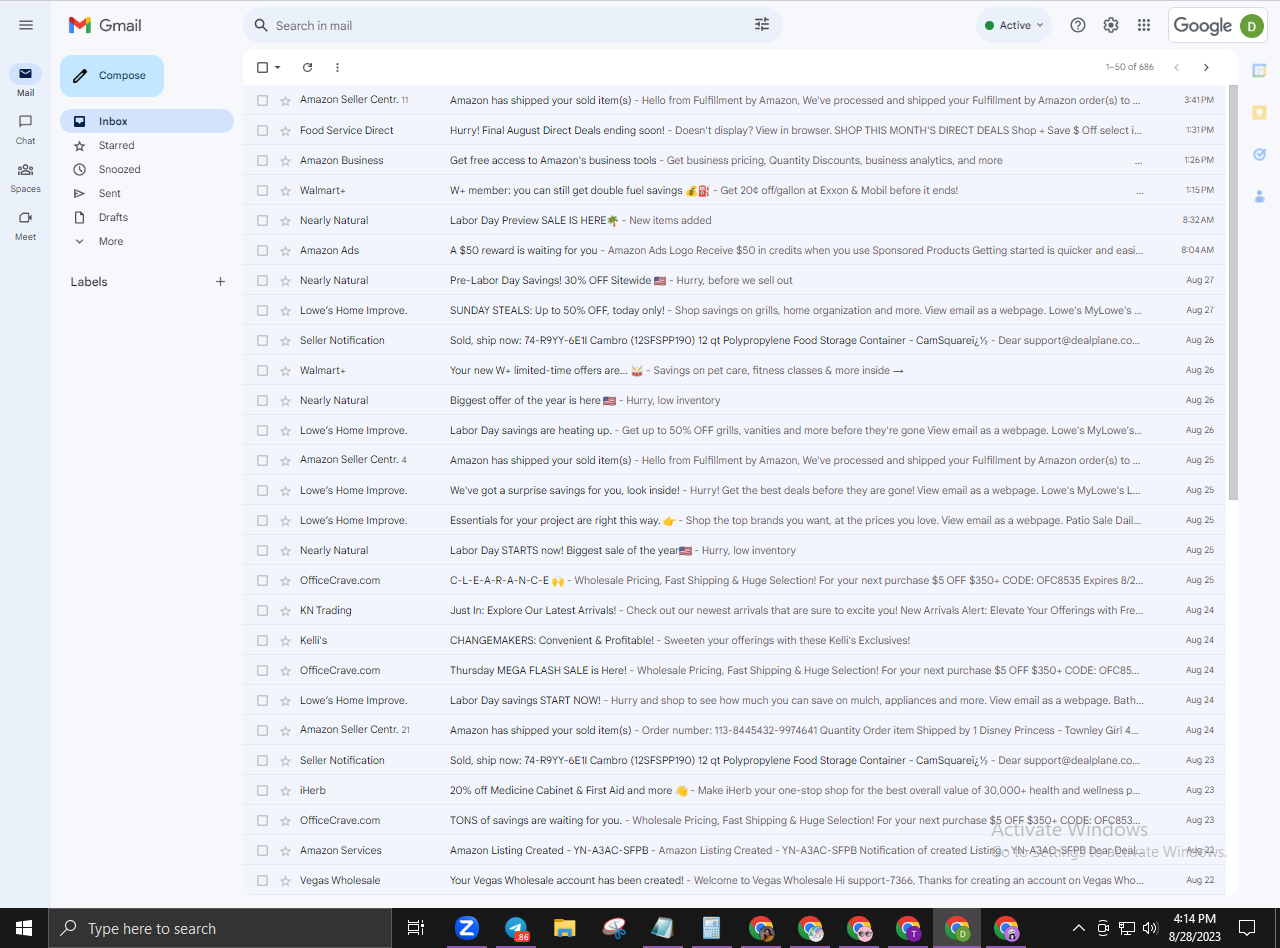Focus Windows Type here to search box
The width and height of the screenshot is (1280, 948).
click(220, 928)
